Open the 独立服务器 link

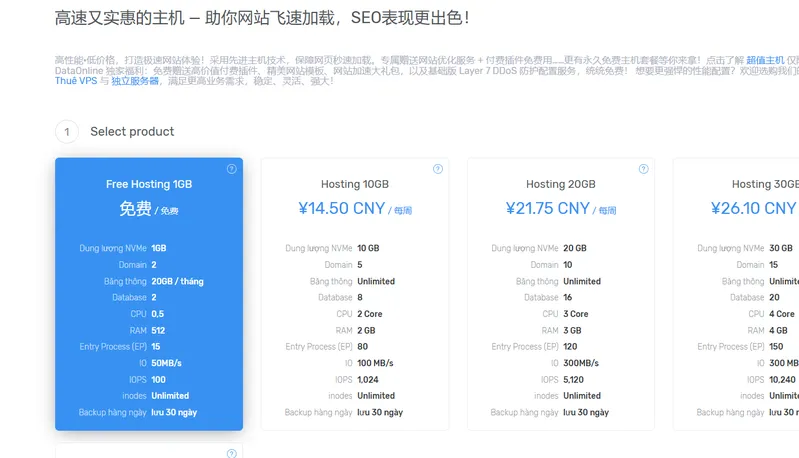tap(135, 80)
